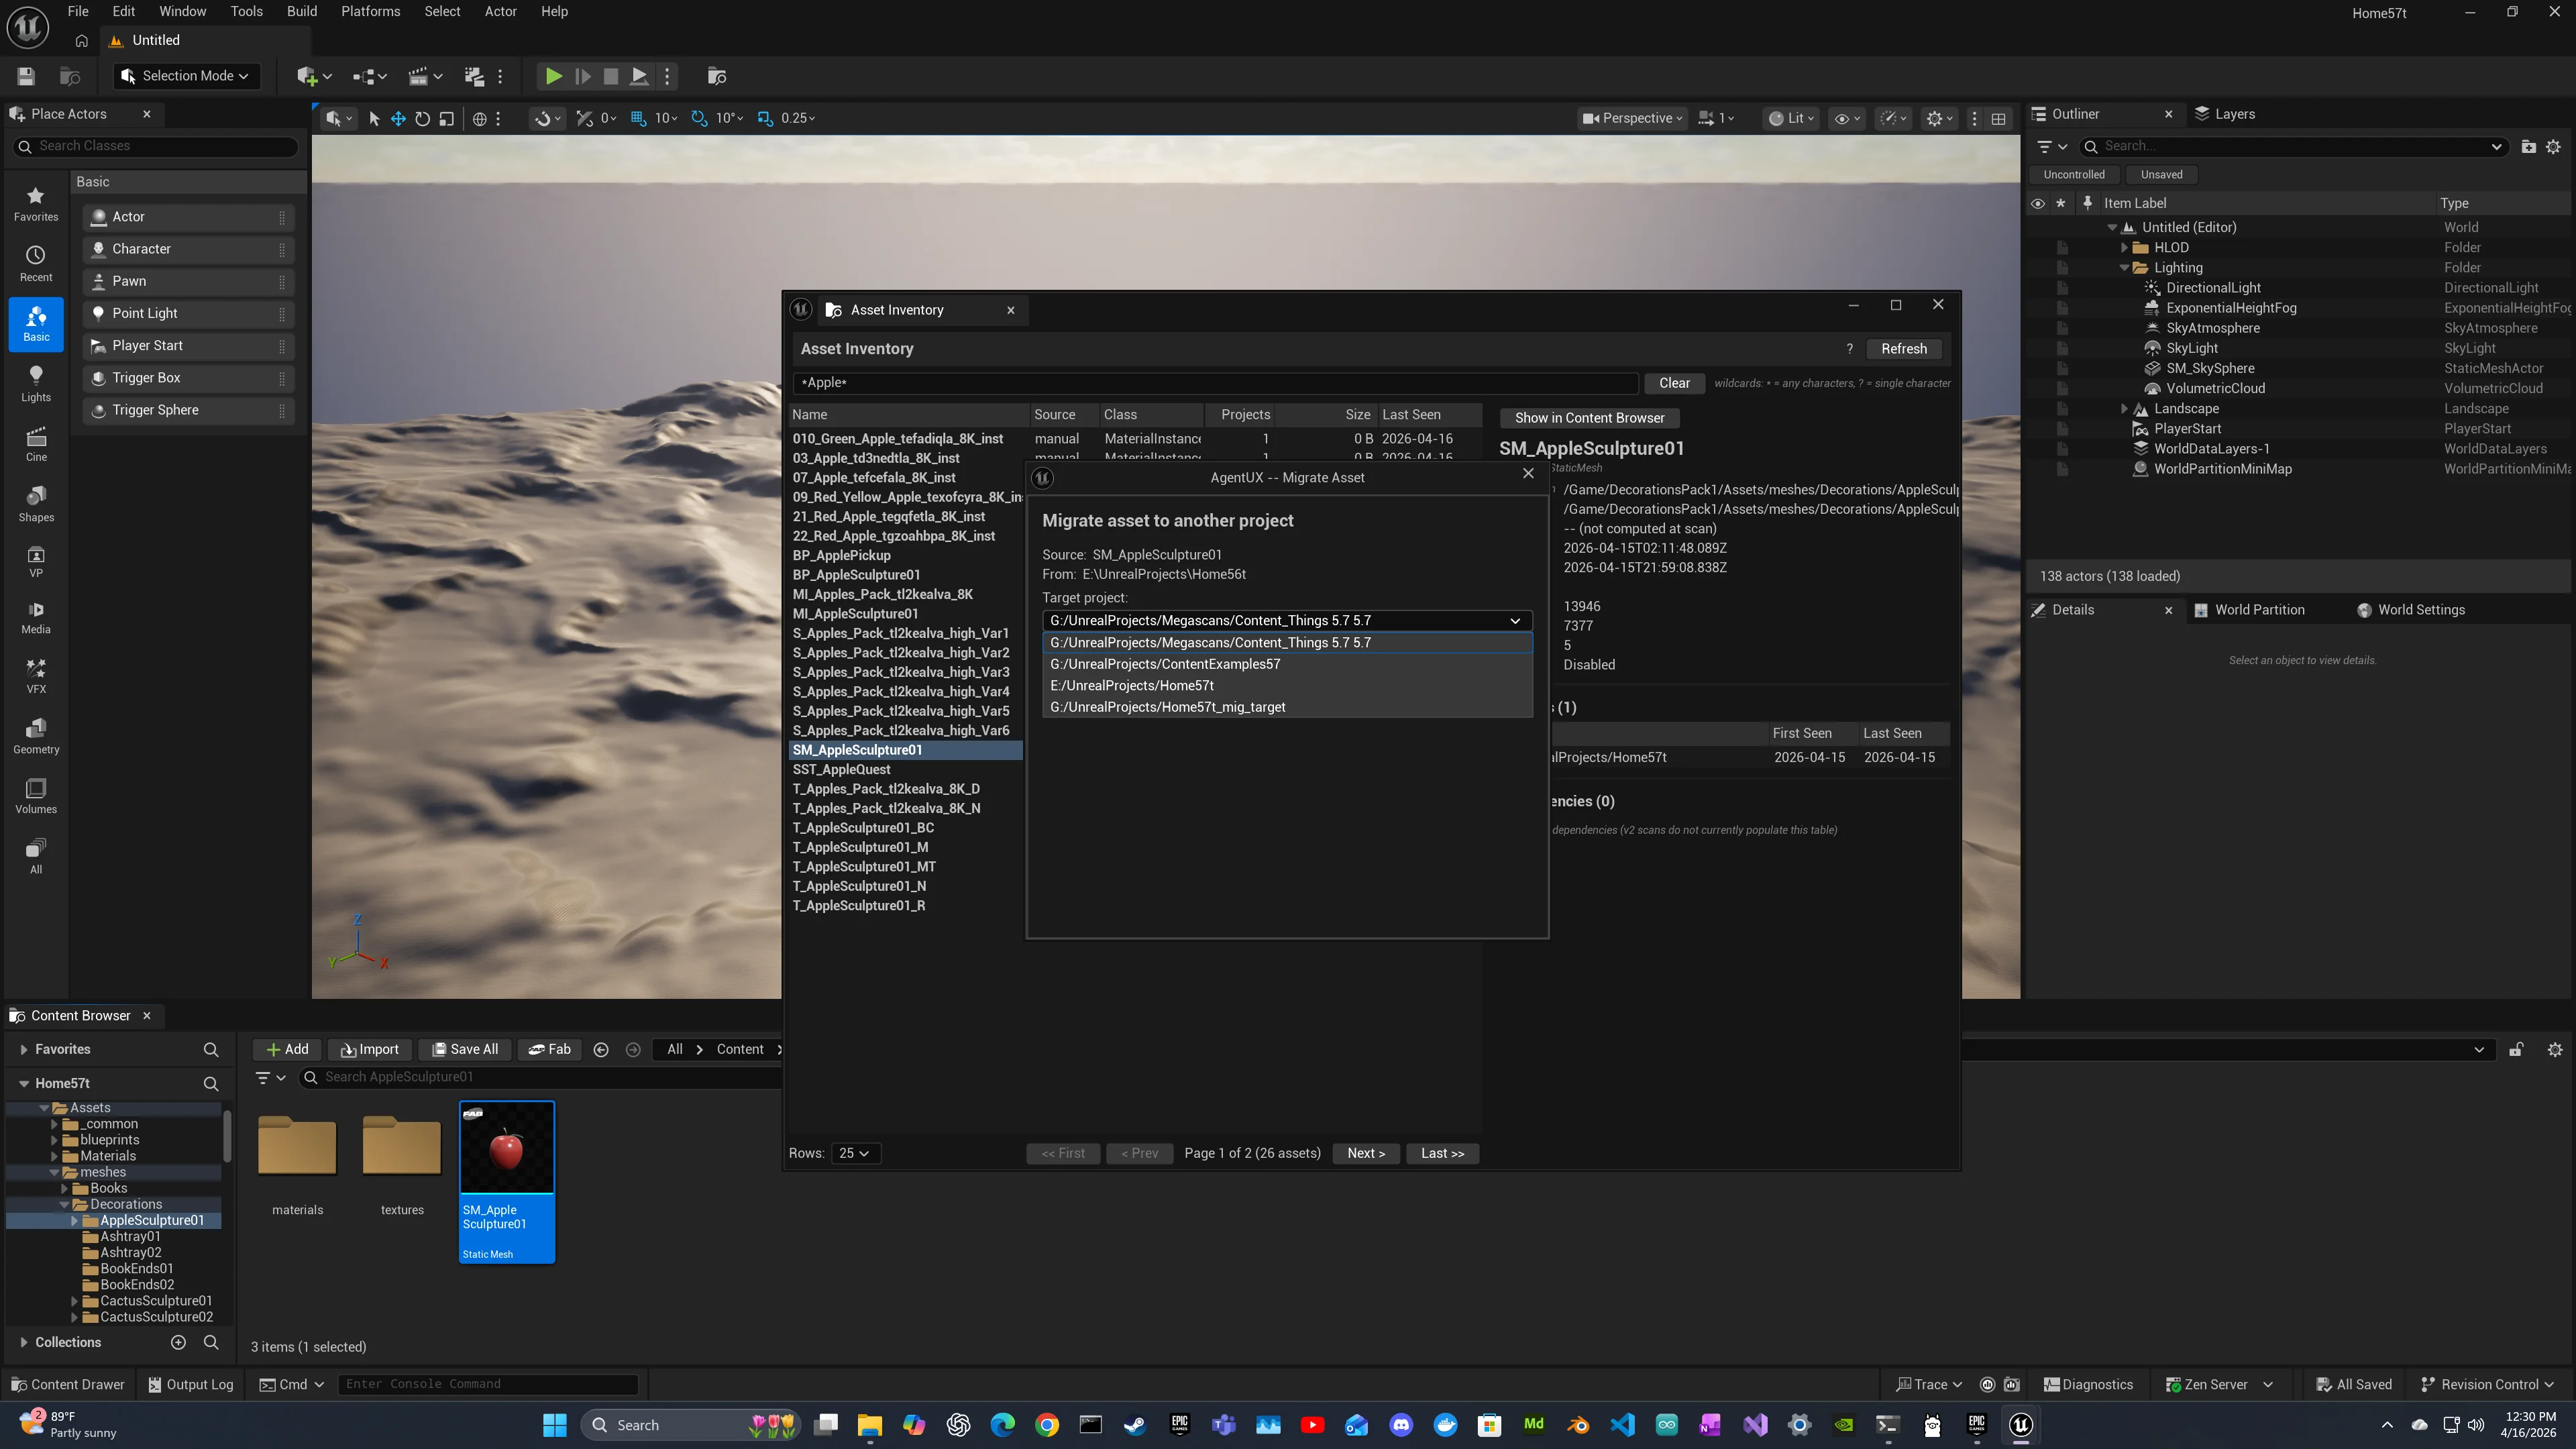Toggle the visibility eye column header in Outliner
The width and height of the screenshot is (2576, 1449).
point(2037,203)
